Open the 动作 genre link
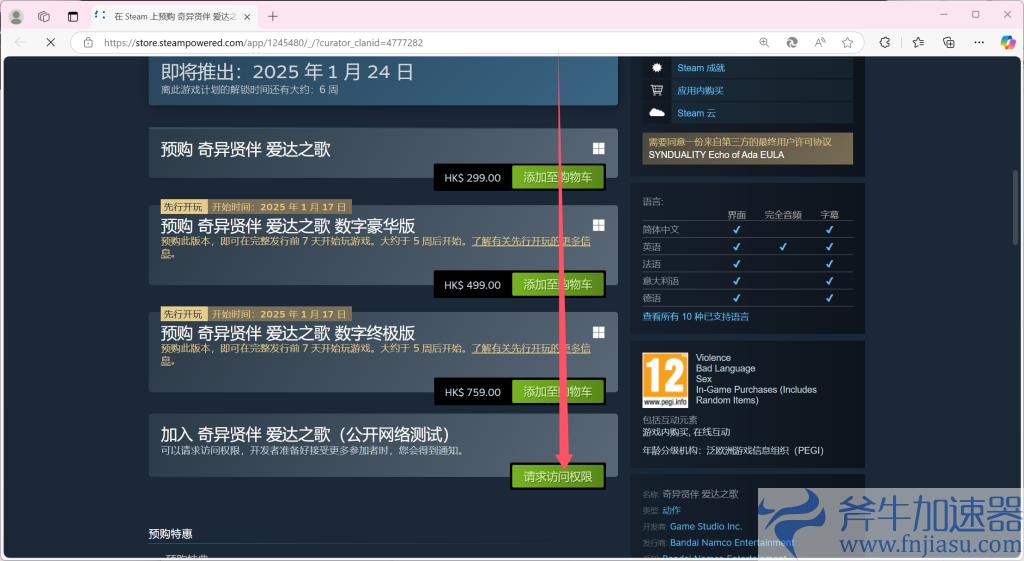The width and height of the screenshot is (1024, 561). pyautogui.click(x=671, y=510)
